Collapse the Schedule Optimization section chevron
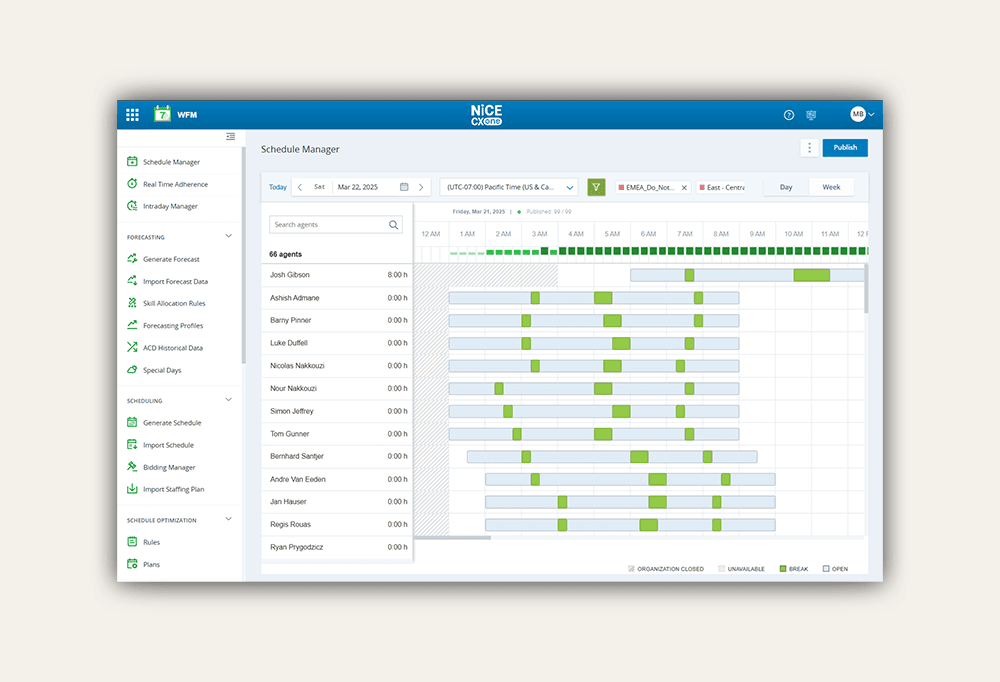Screen dimensions: 1000x682 (x=228, y=519)
